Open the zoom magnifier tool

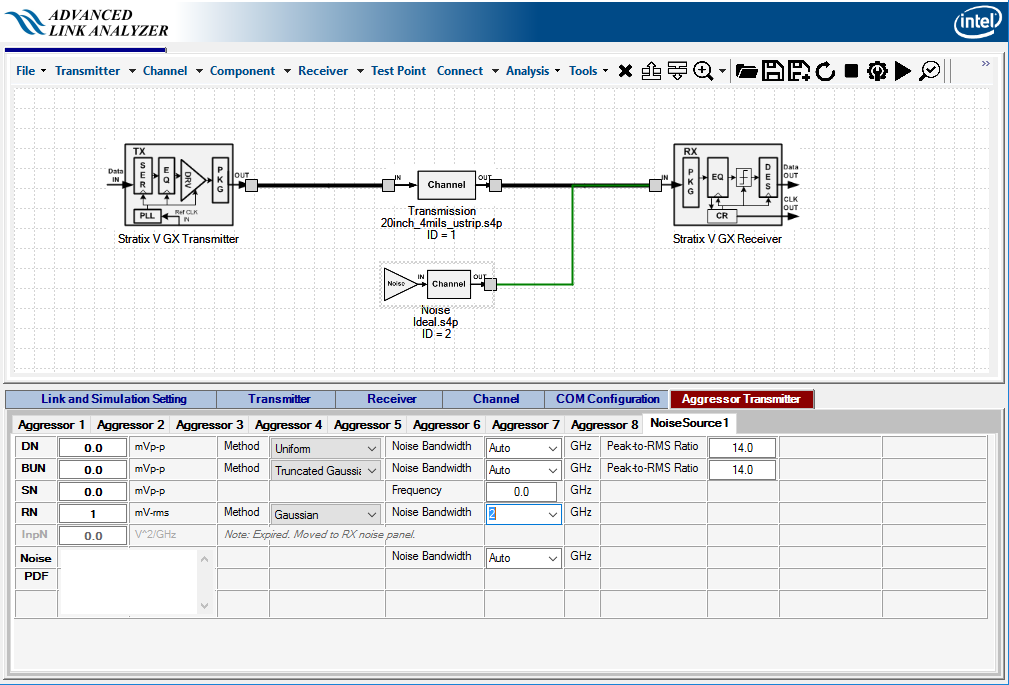(x=704, y=71)
